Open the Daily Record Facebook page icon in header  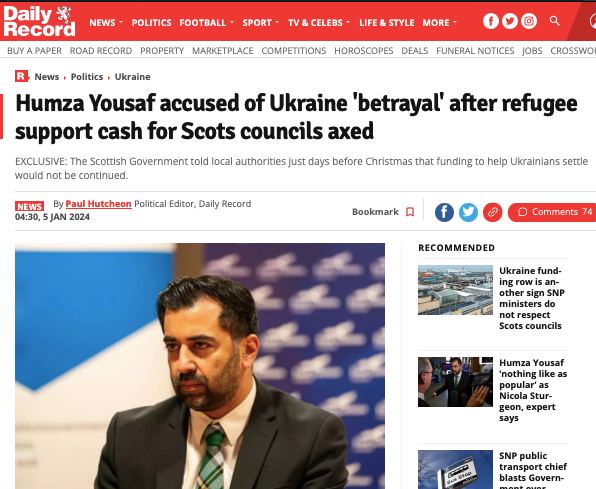[x=491, y=21]
